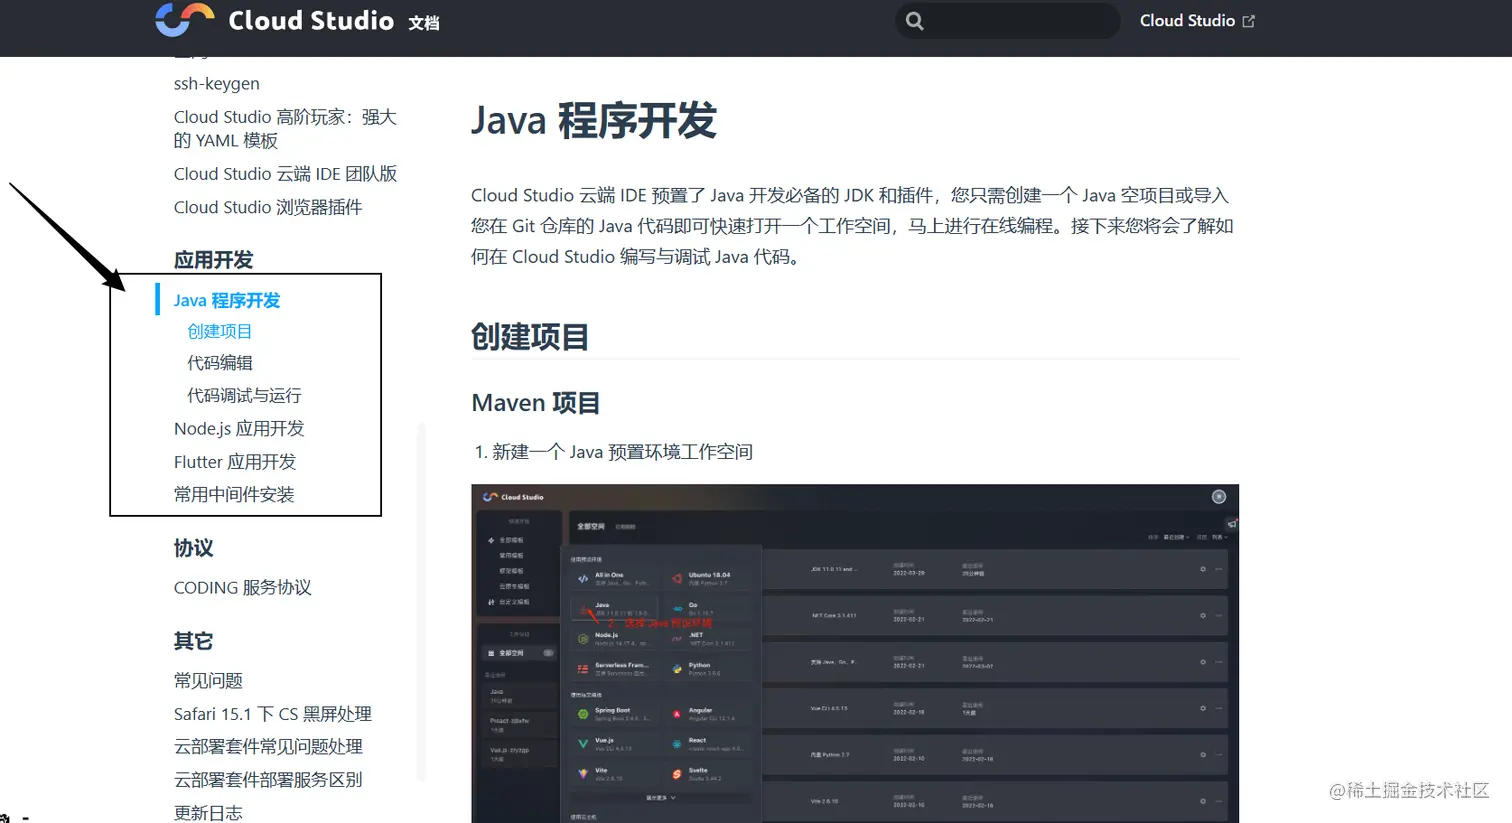Click the Spring Boot template icon
This screenshot has width=1512, height=823.
pos(583,714)
